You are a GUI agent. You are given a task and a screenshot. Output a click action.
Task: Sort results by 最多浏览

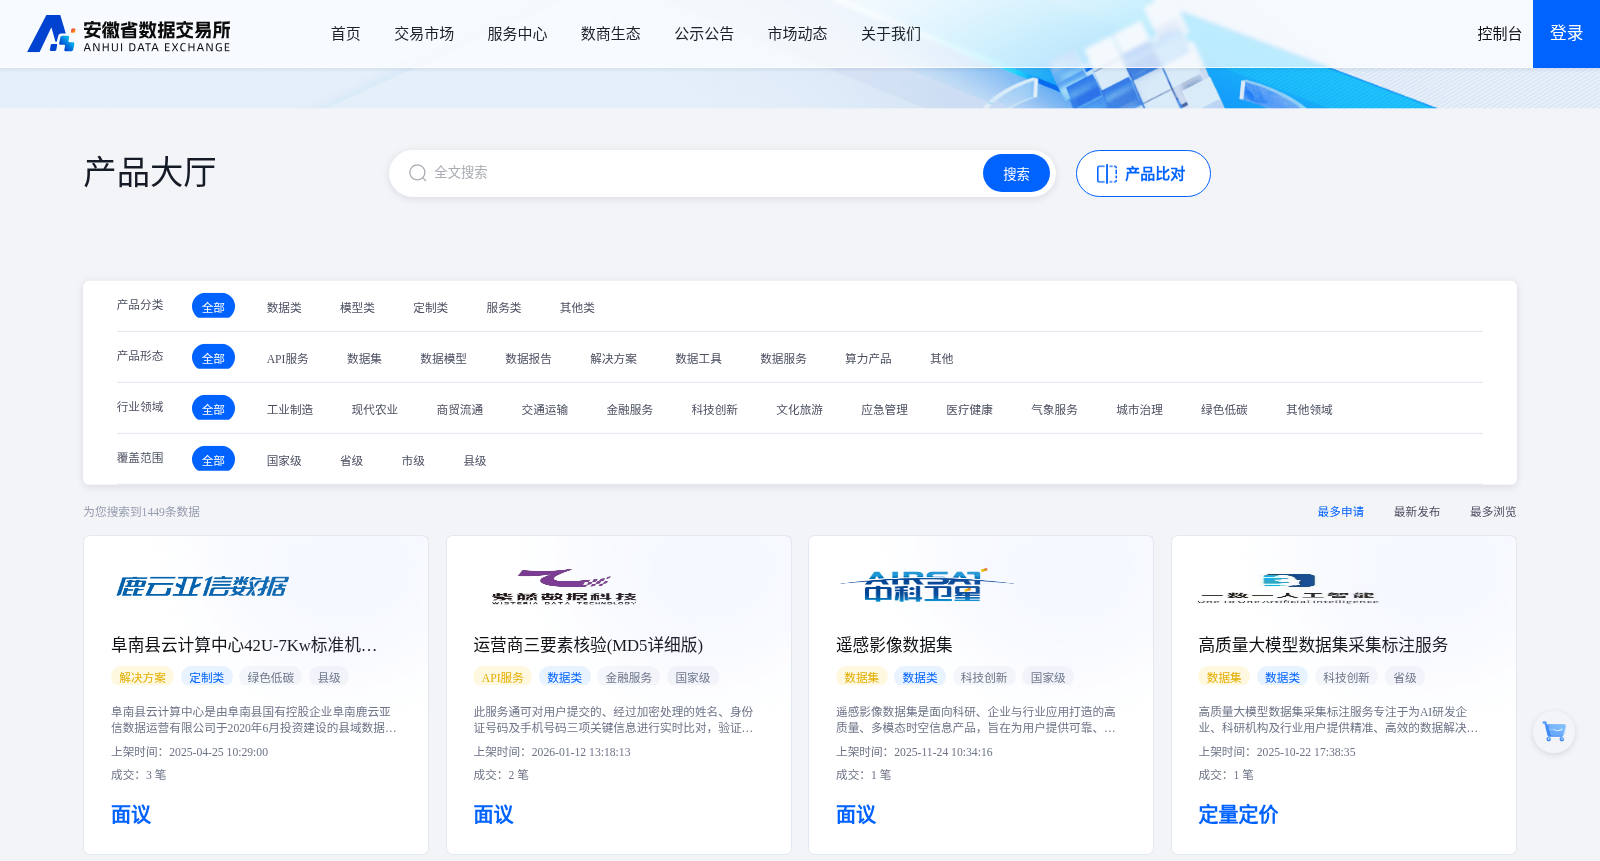point(1493,512)
